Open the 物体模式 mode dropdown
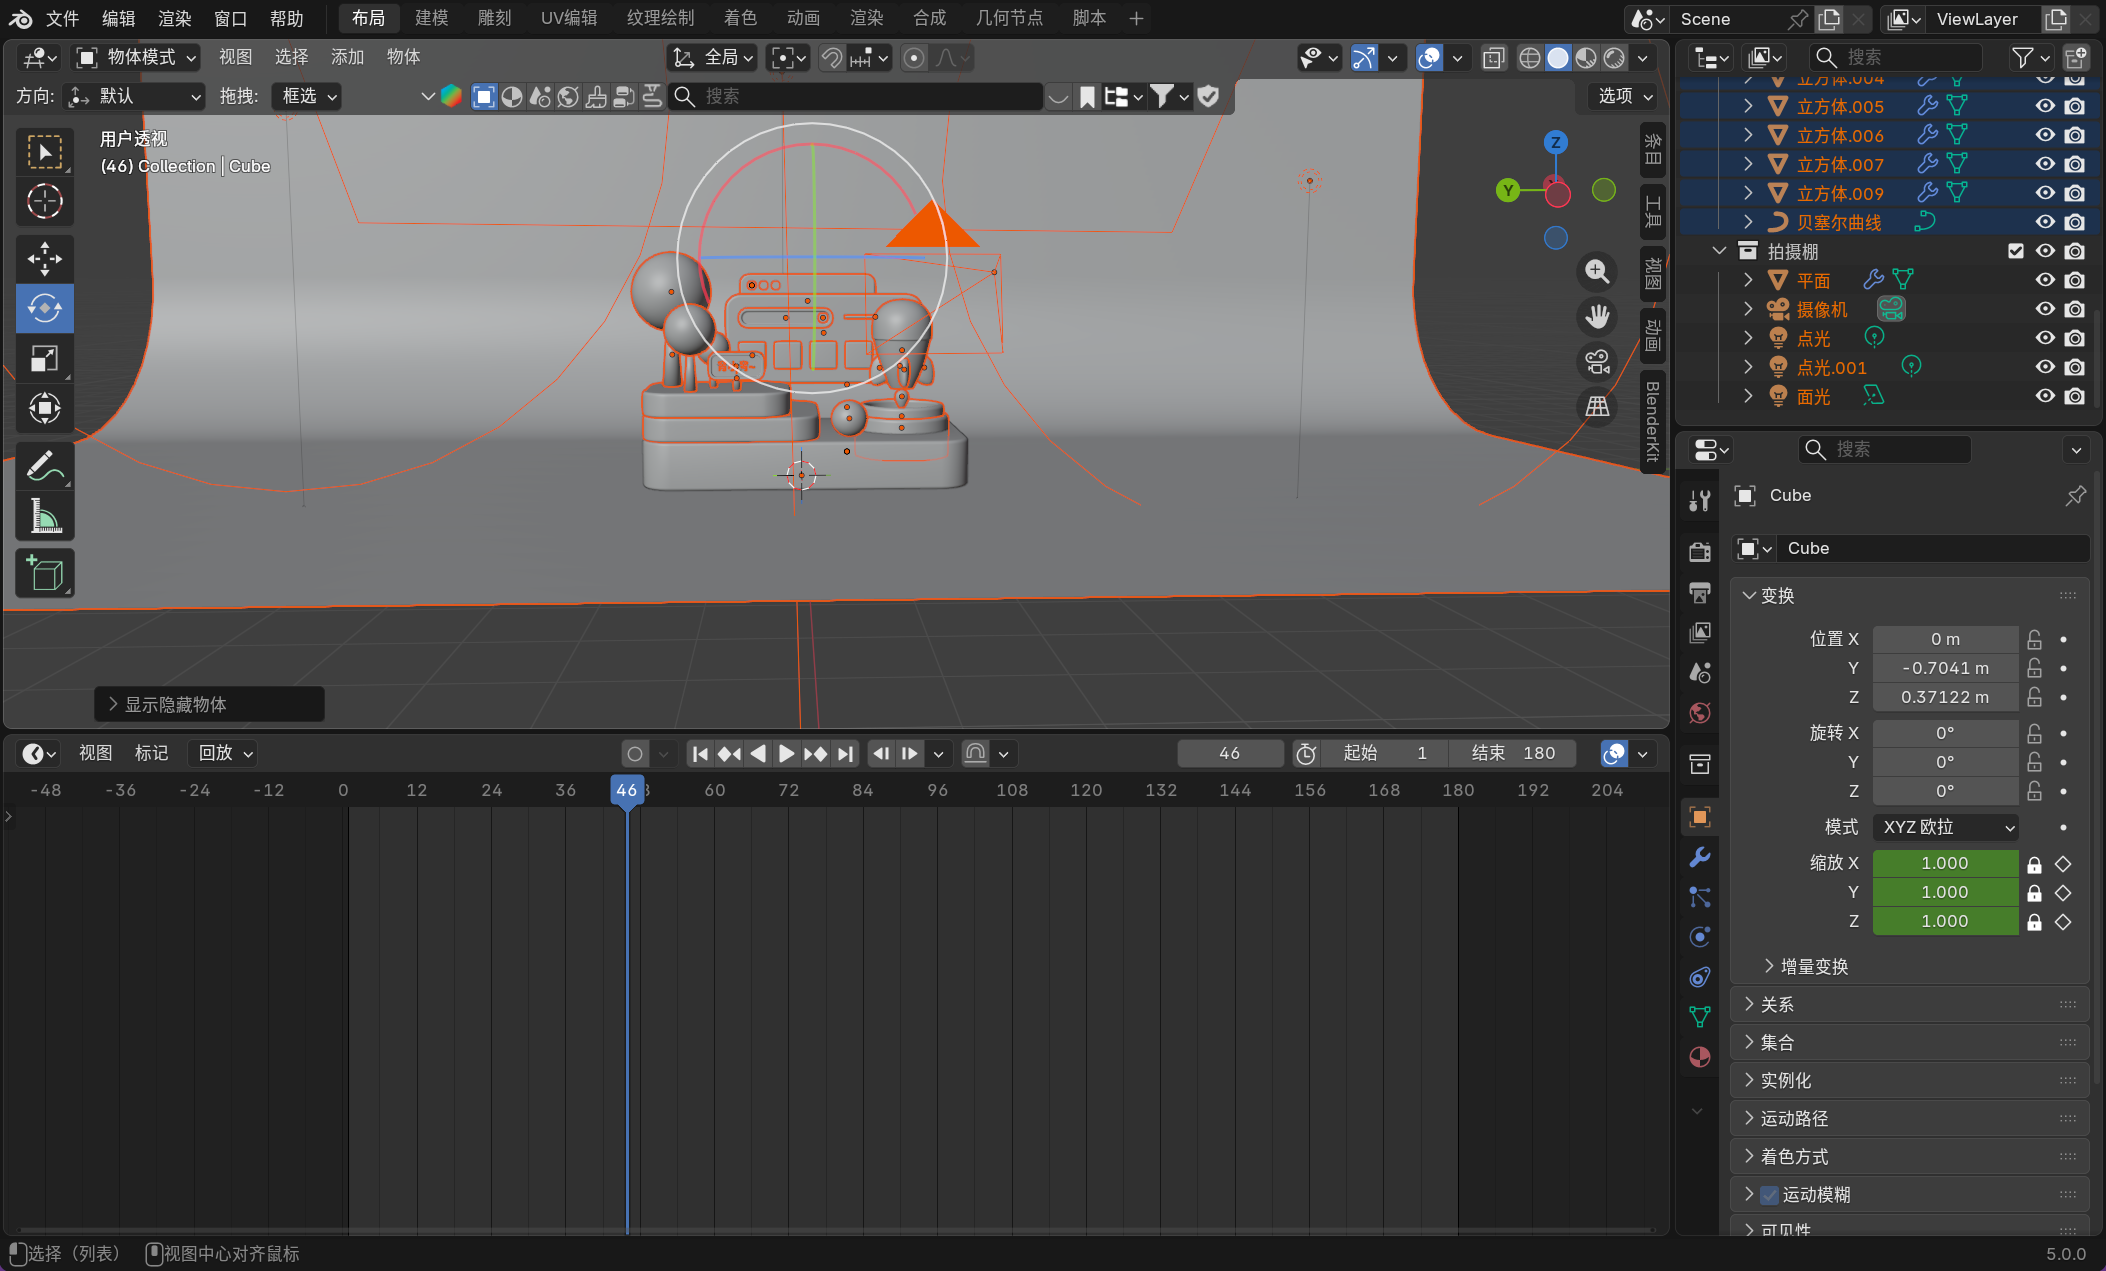This screenshot has height=1271, width=2106. (138, 57)
